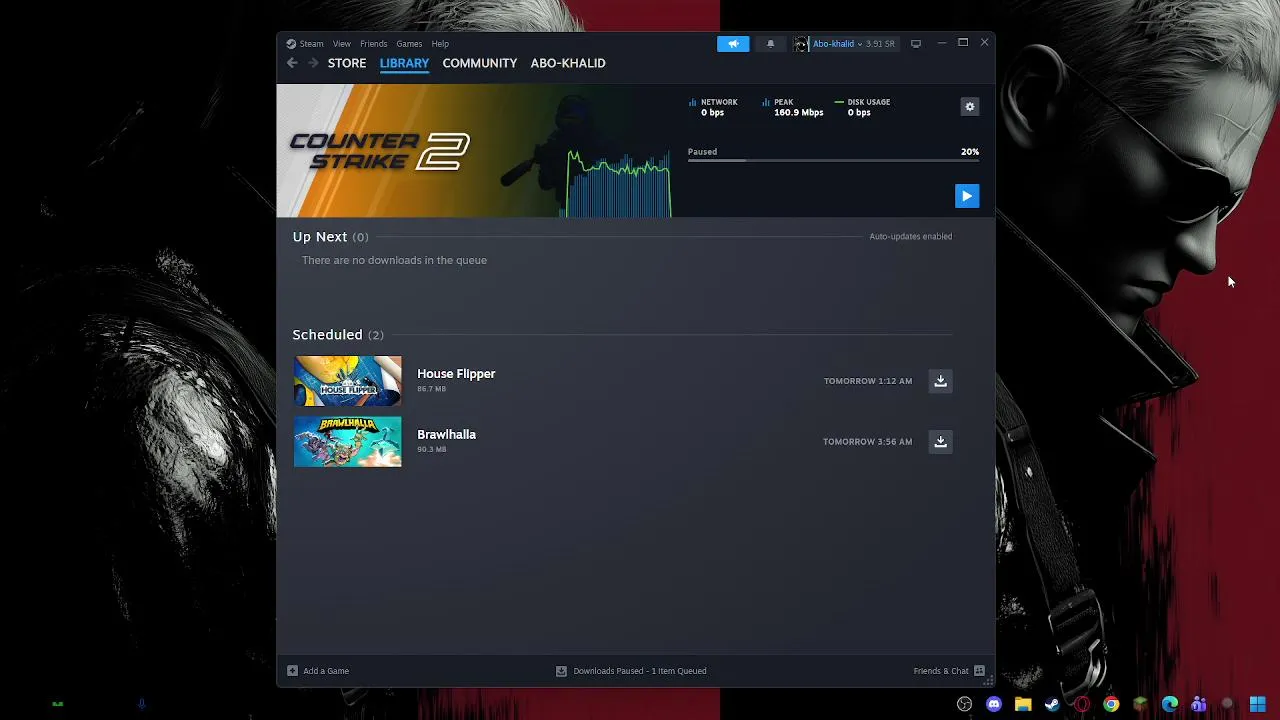Go back with the left arrow
Image resolution: width=1280 pixels, height=720 pixels.
coord(292,63)
